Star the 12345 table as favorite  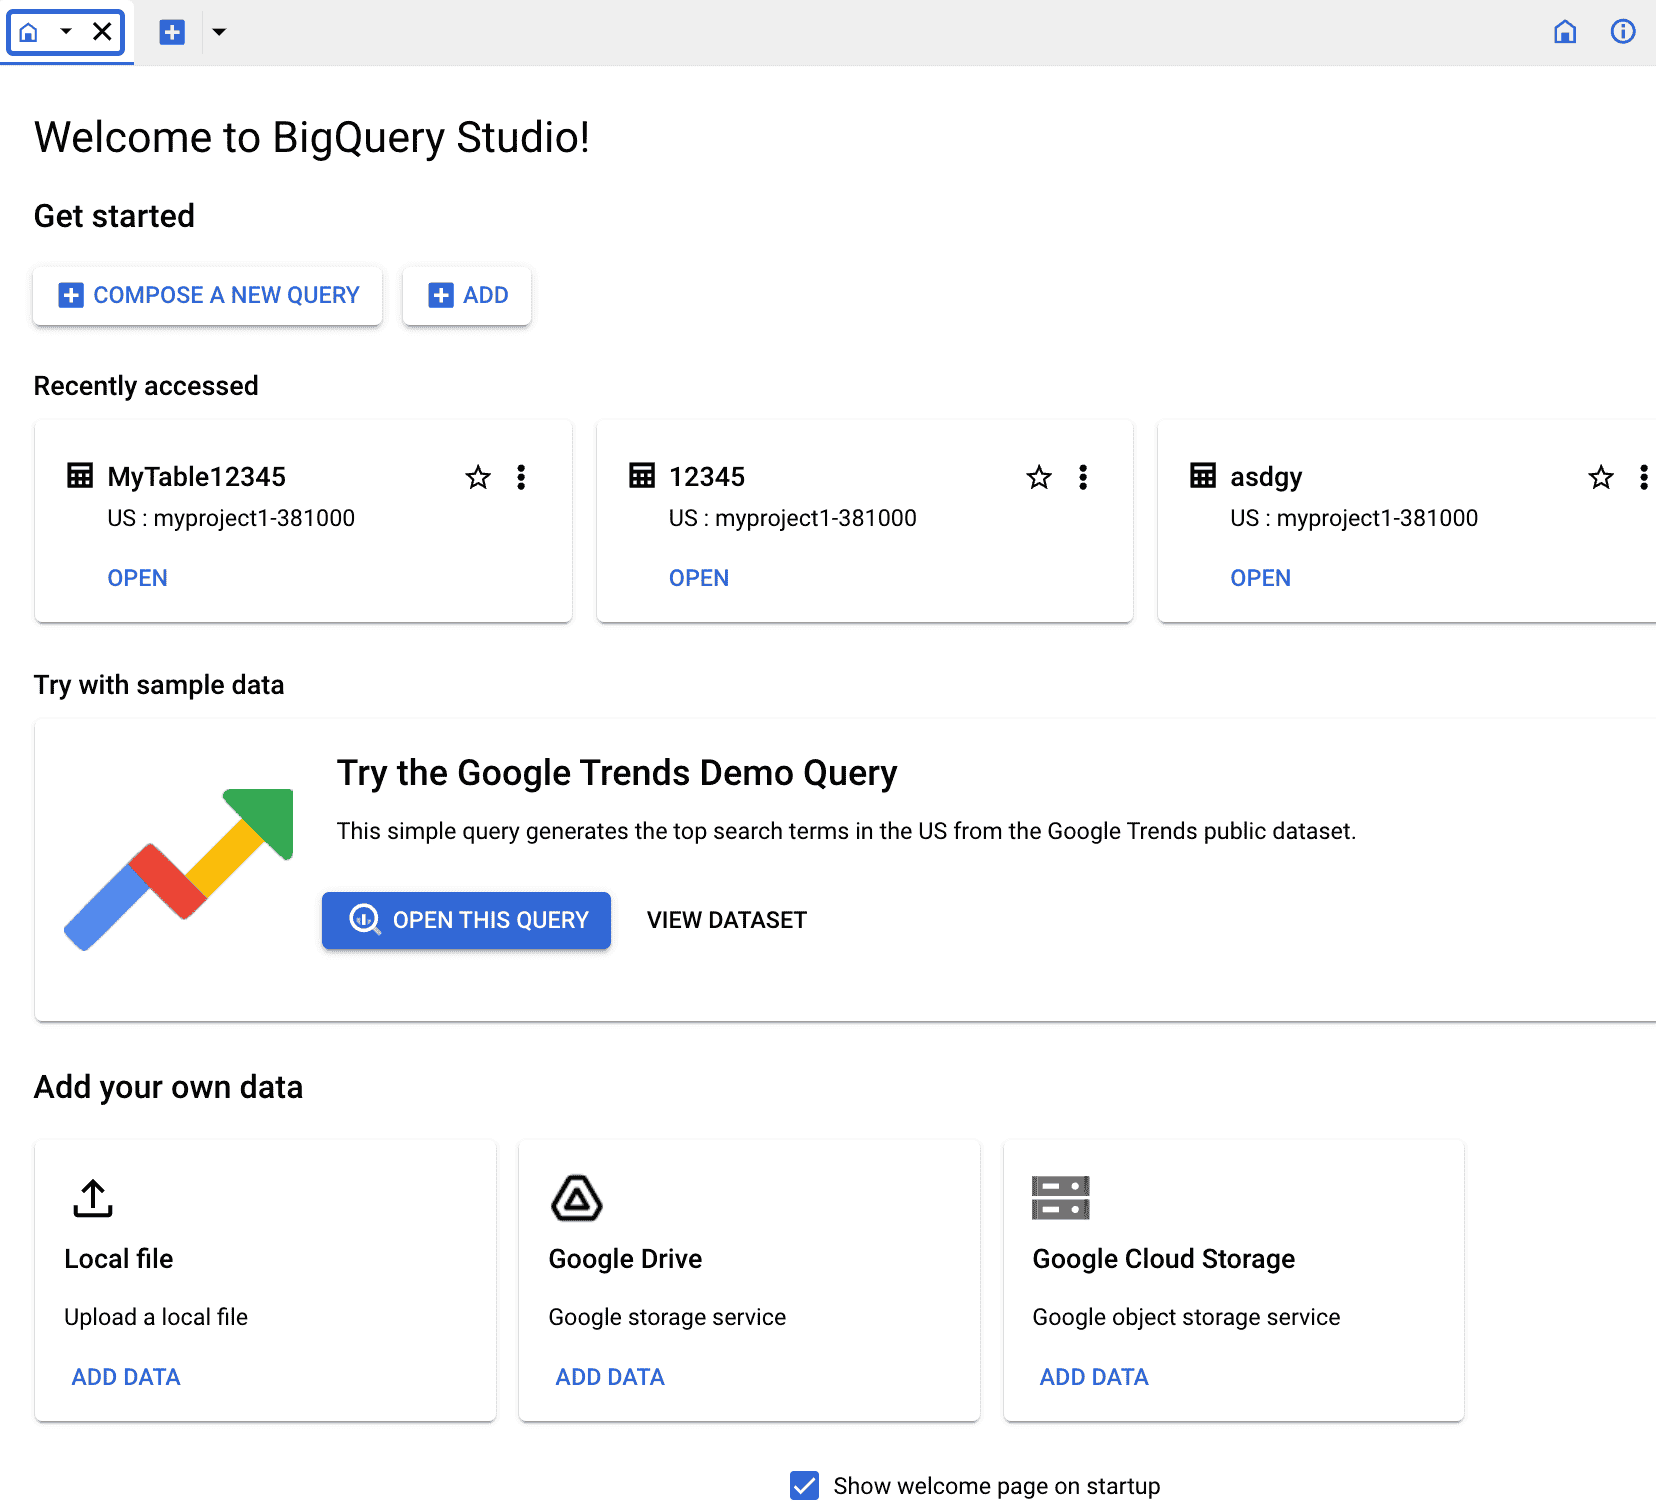click(1039, 477)
